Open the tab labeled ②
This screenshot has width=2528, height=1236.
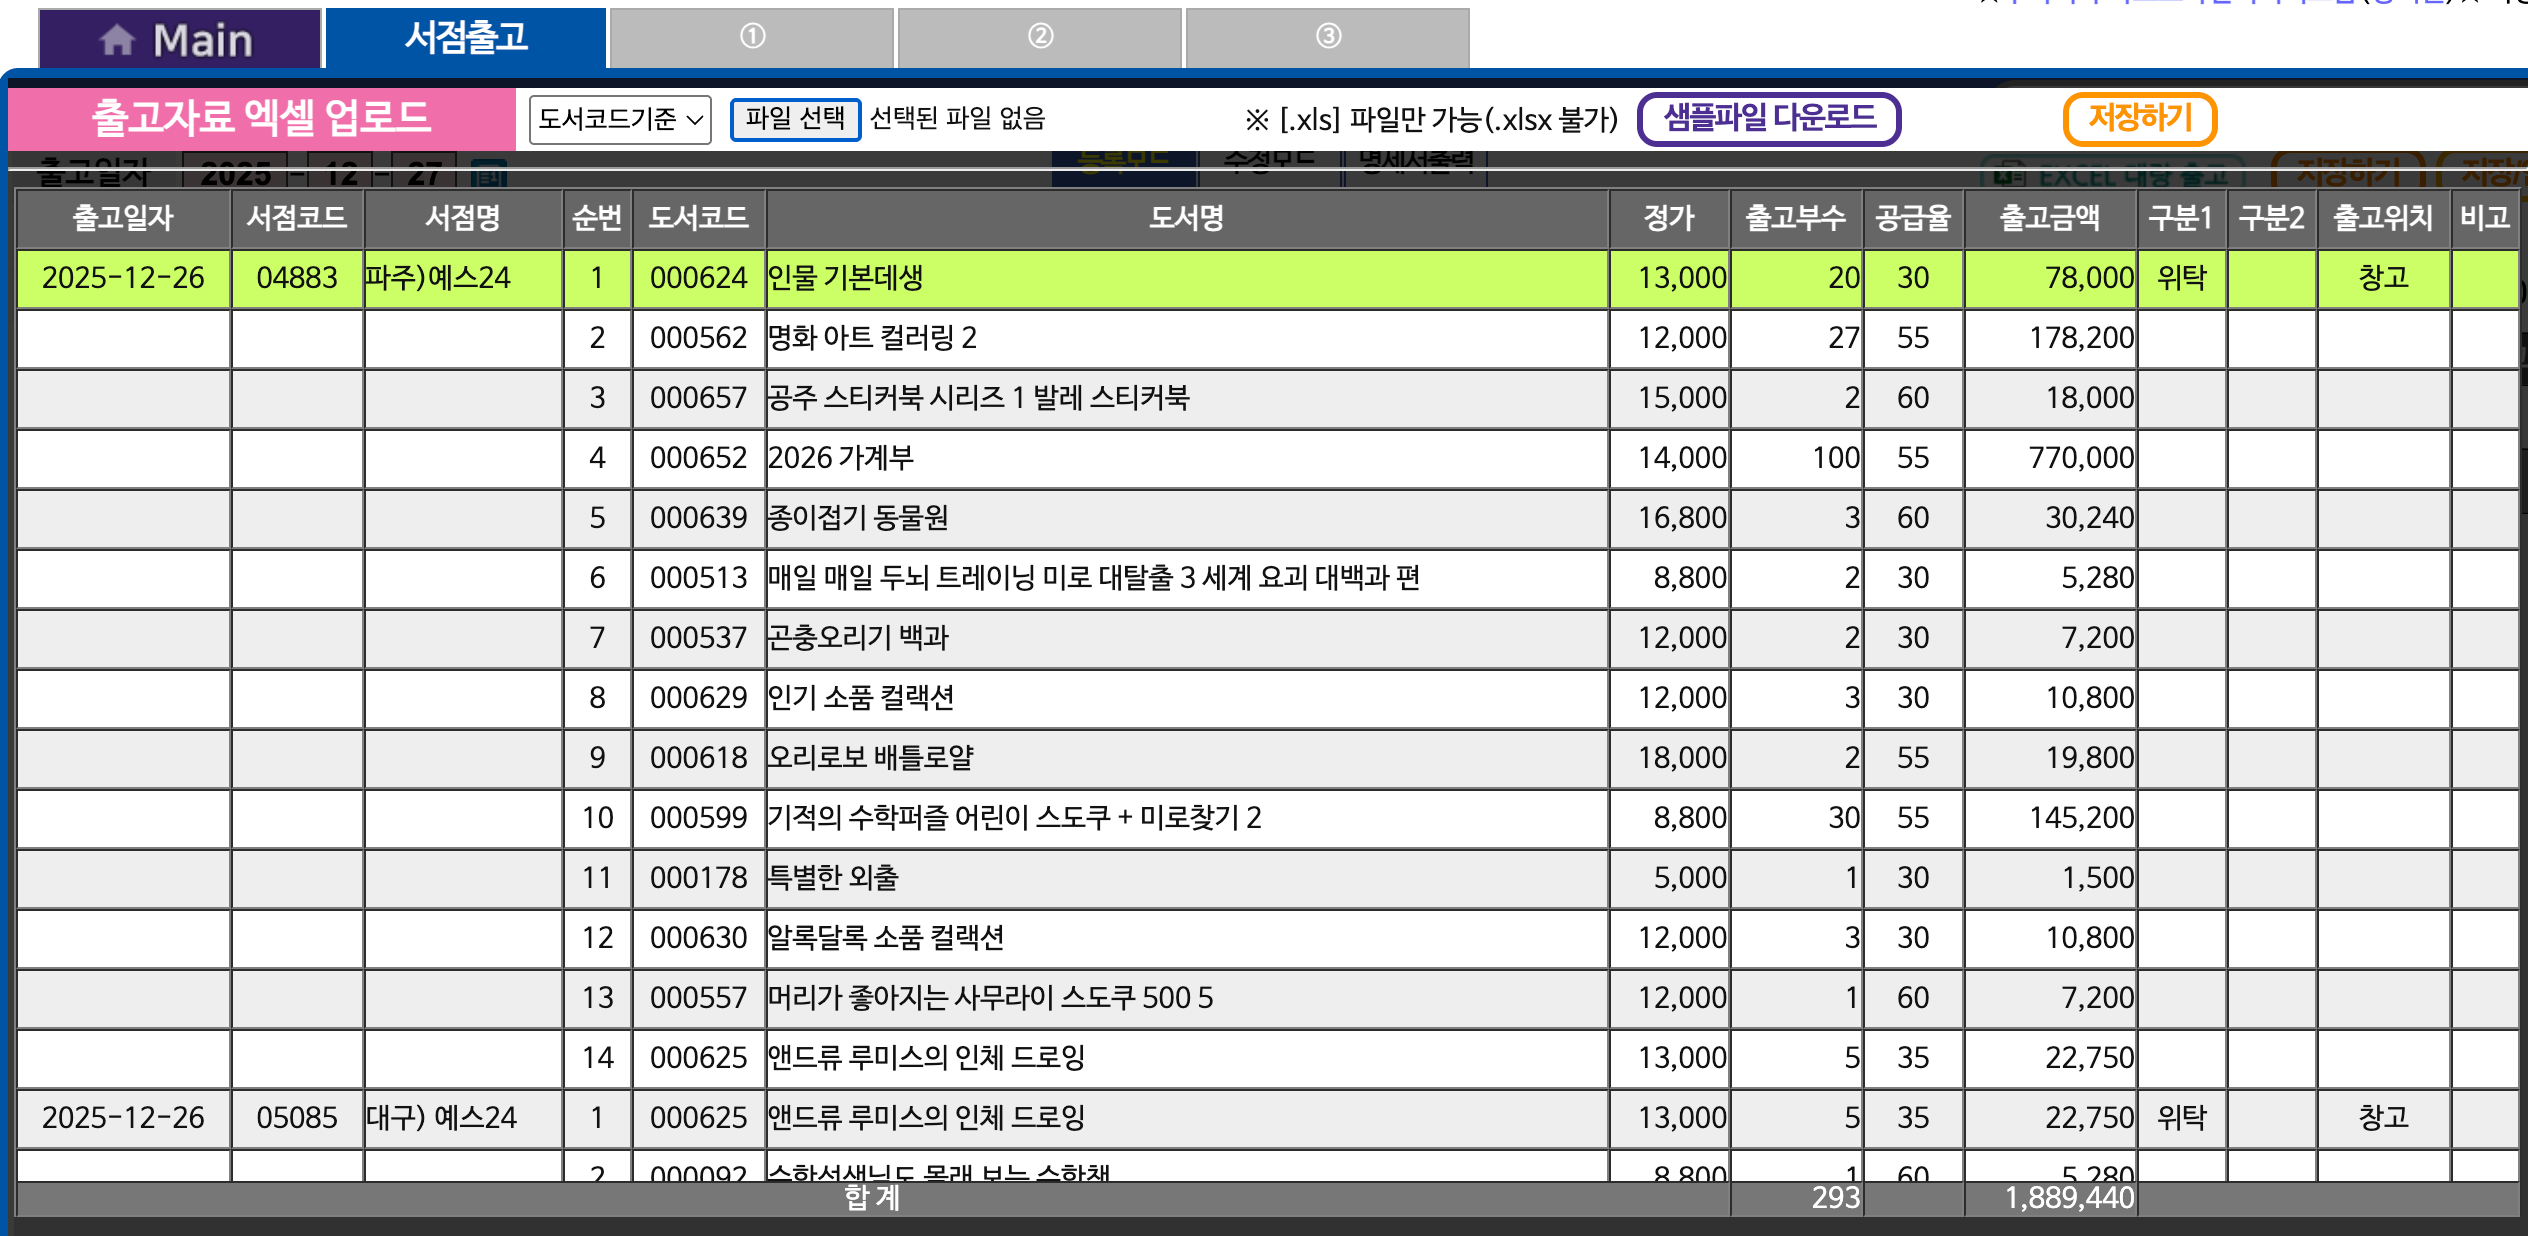pyautogui.click(x=1040, y=37)
